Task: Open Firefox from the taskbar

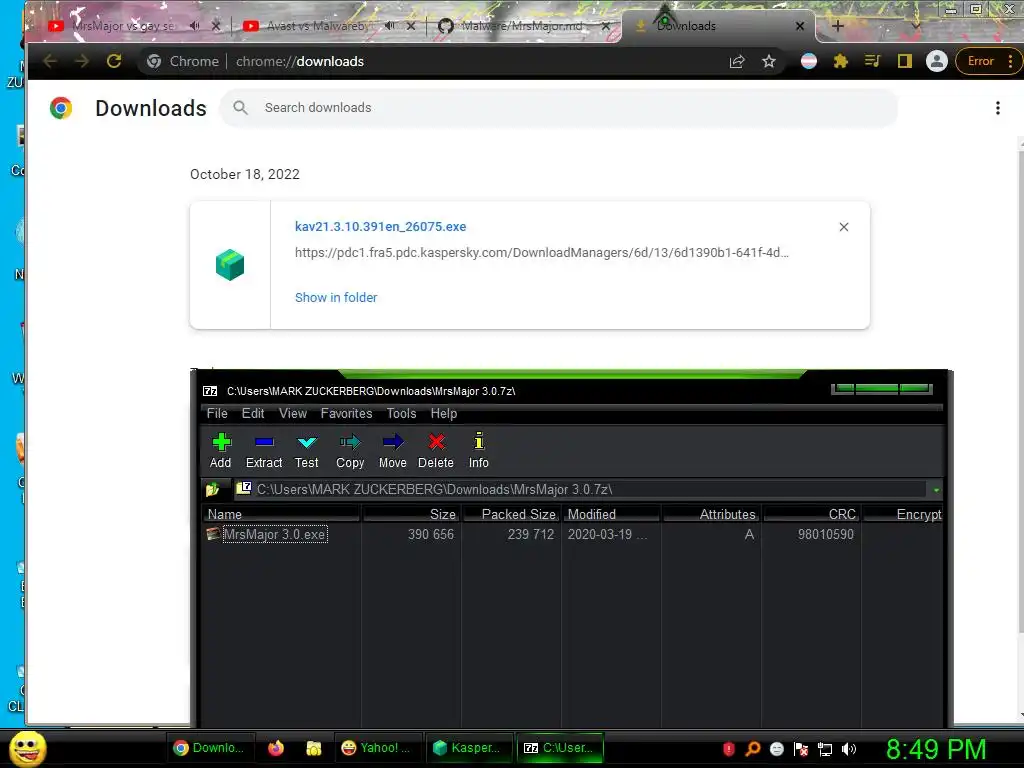Action: point(276,748)
